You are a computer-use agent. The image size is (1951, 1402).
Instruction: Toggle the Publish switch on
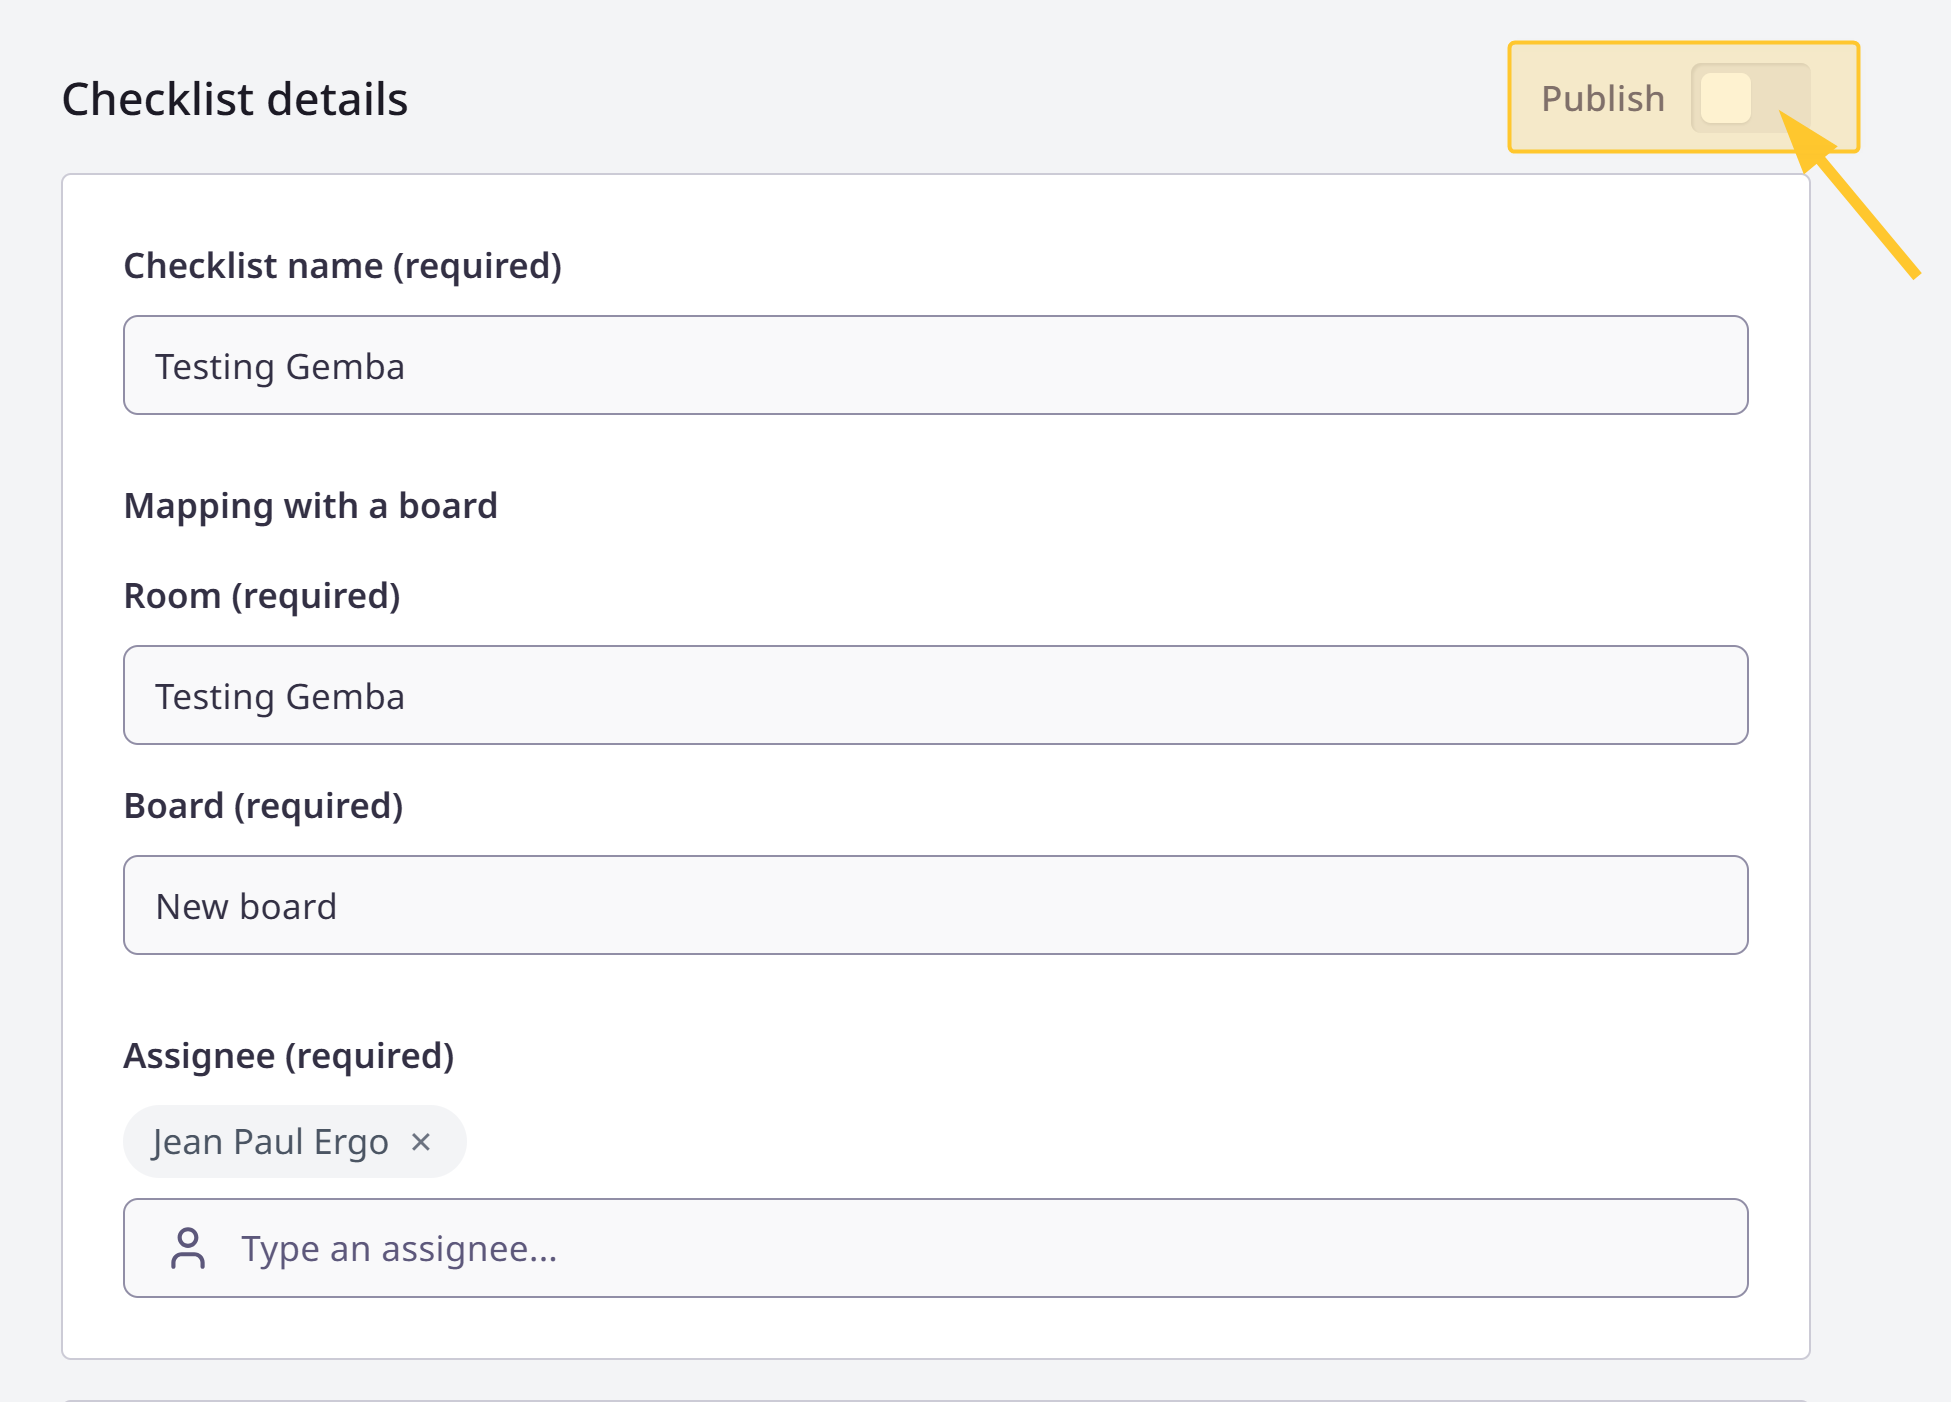pyautogui.click(x=1750, y=98)
